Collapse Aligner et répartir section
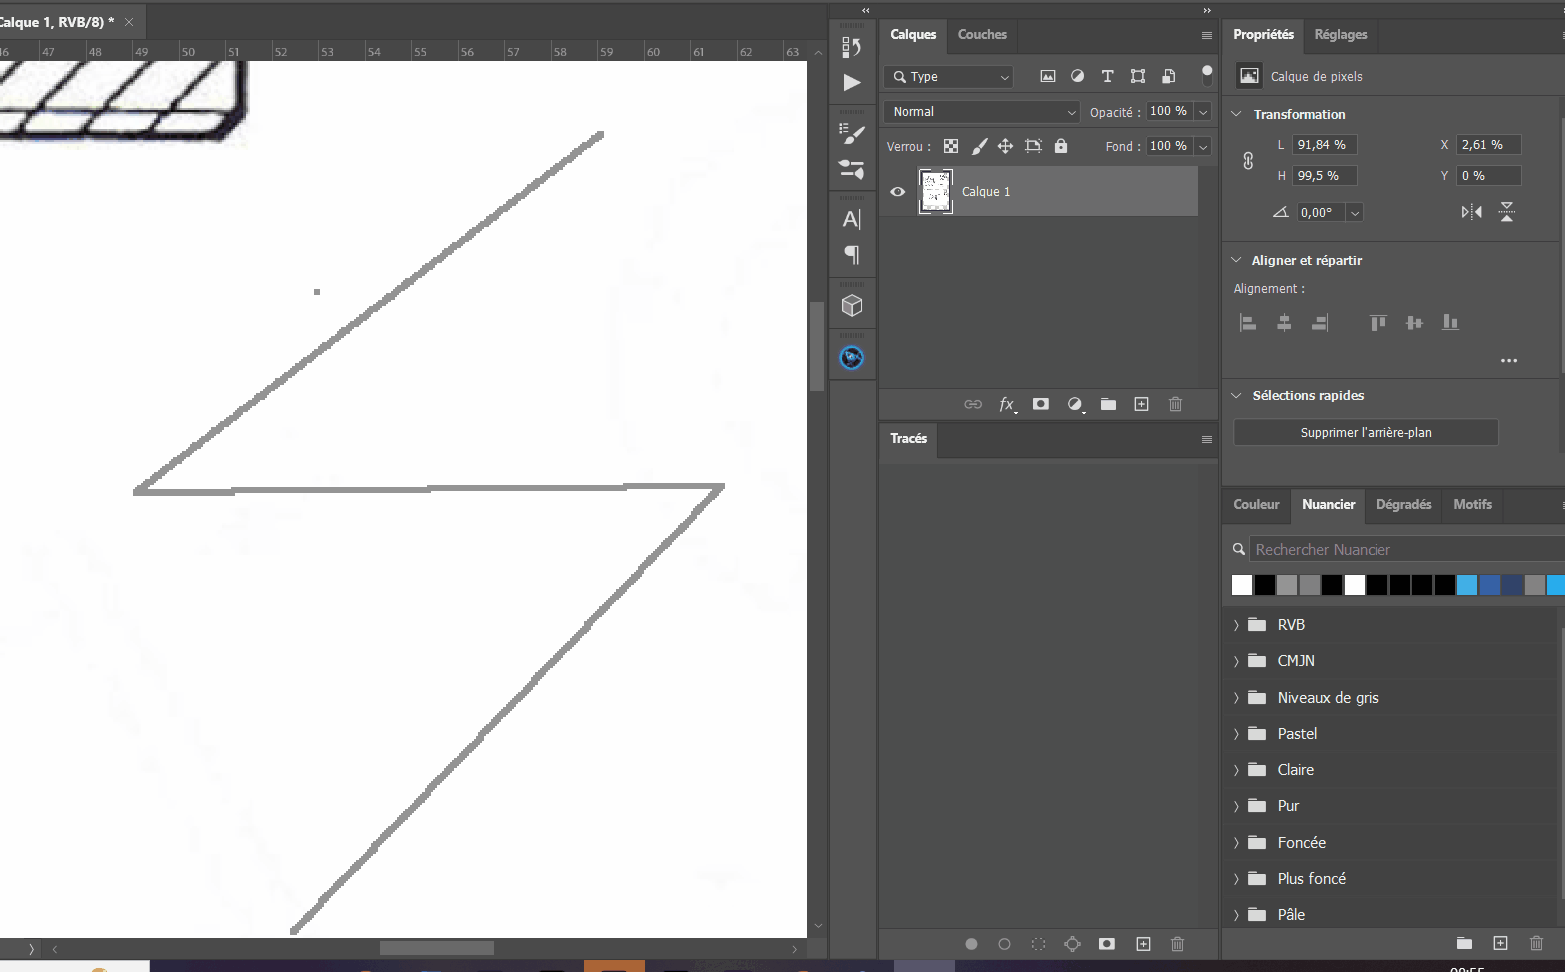Image resolution: width=1565 pixels, height=972 pixels. click(x=1236, y=260)
